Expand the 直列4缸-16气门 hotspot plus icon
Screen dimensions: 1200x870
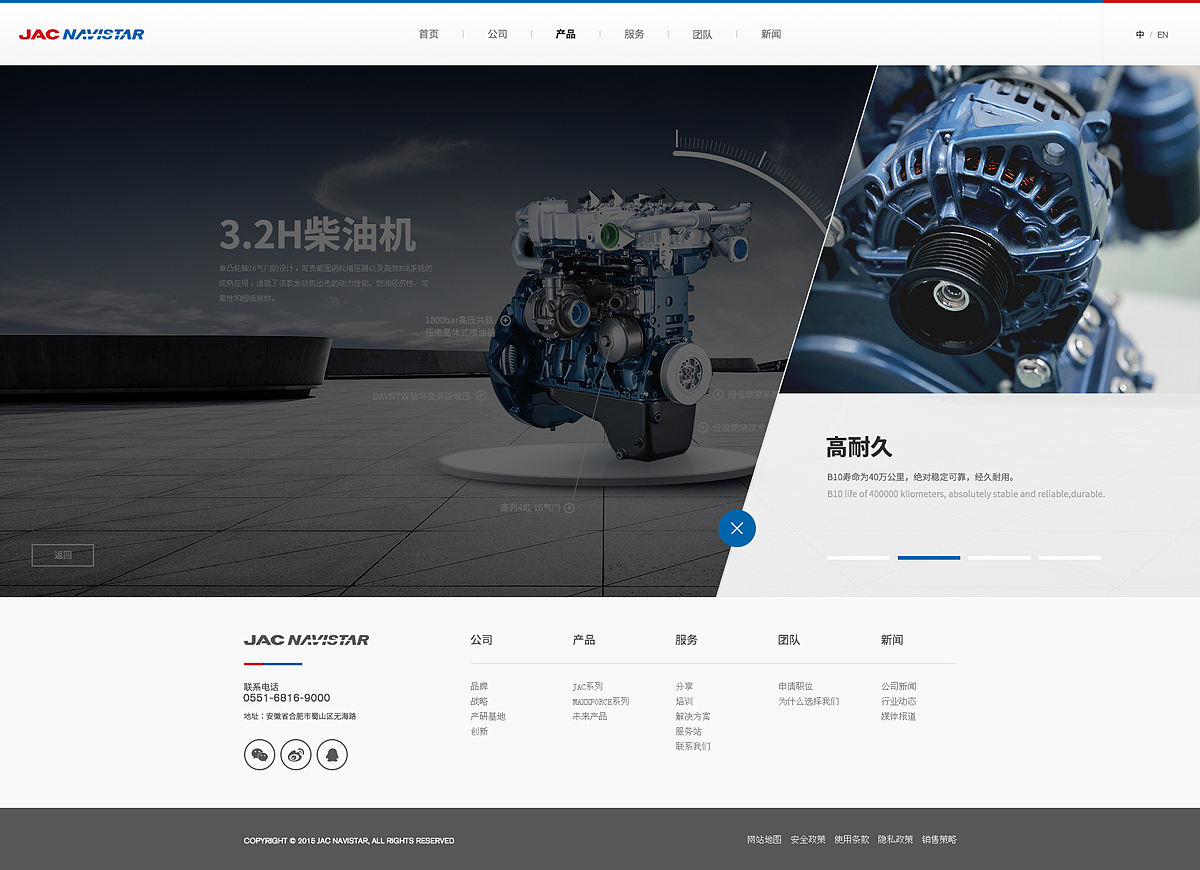(569, 507)
